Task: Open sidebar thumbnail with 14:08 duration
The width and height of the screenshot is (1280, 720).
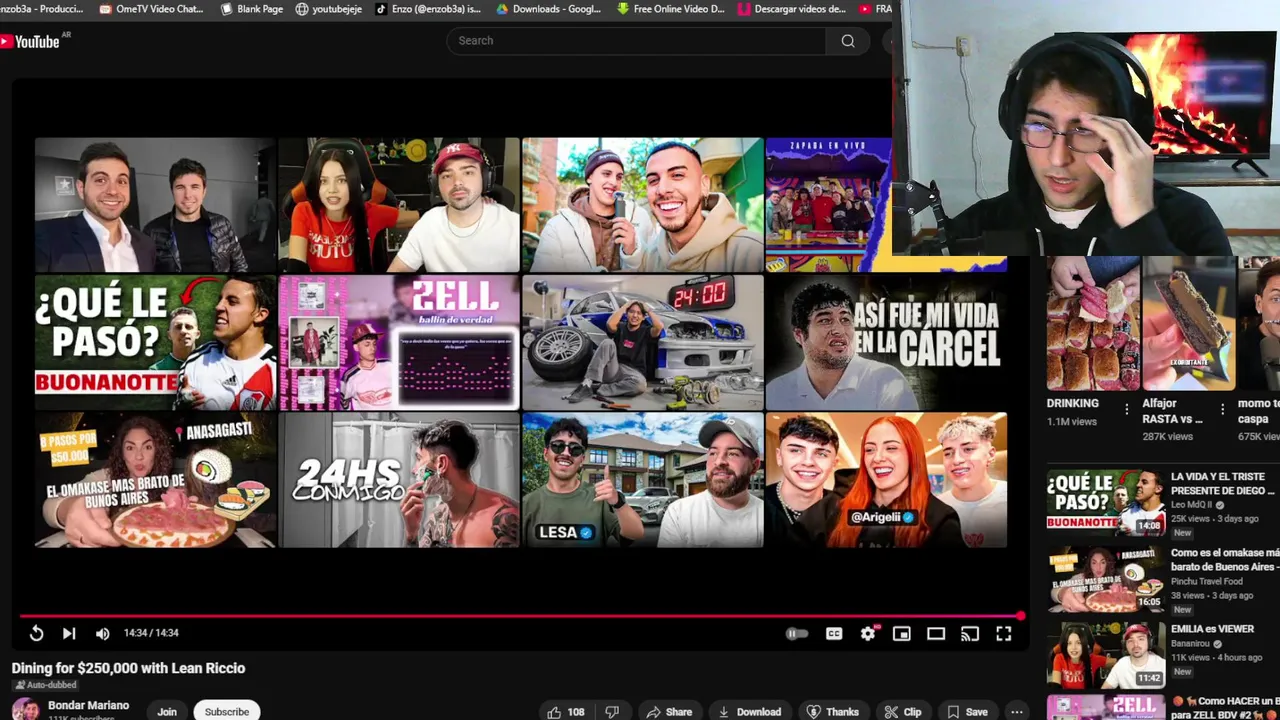Action: tap(1106, 502)
